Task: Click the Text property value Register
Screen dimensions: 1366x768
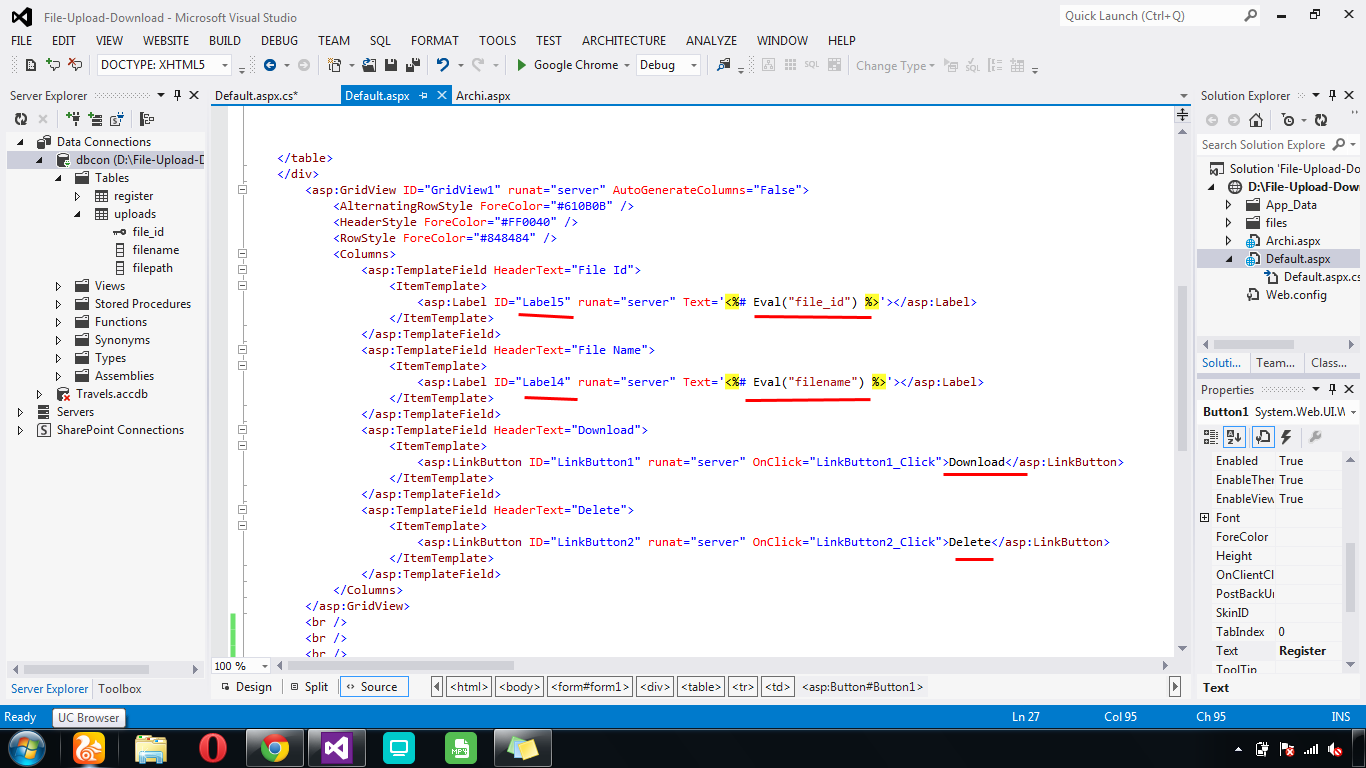Action: [x=1303, y=651]
